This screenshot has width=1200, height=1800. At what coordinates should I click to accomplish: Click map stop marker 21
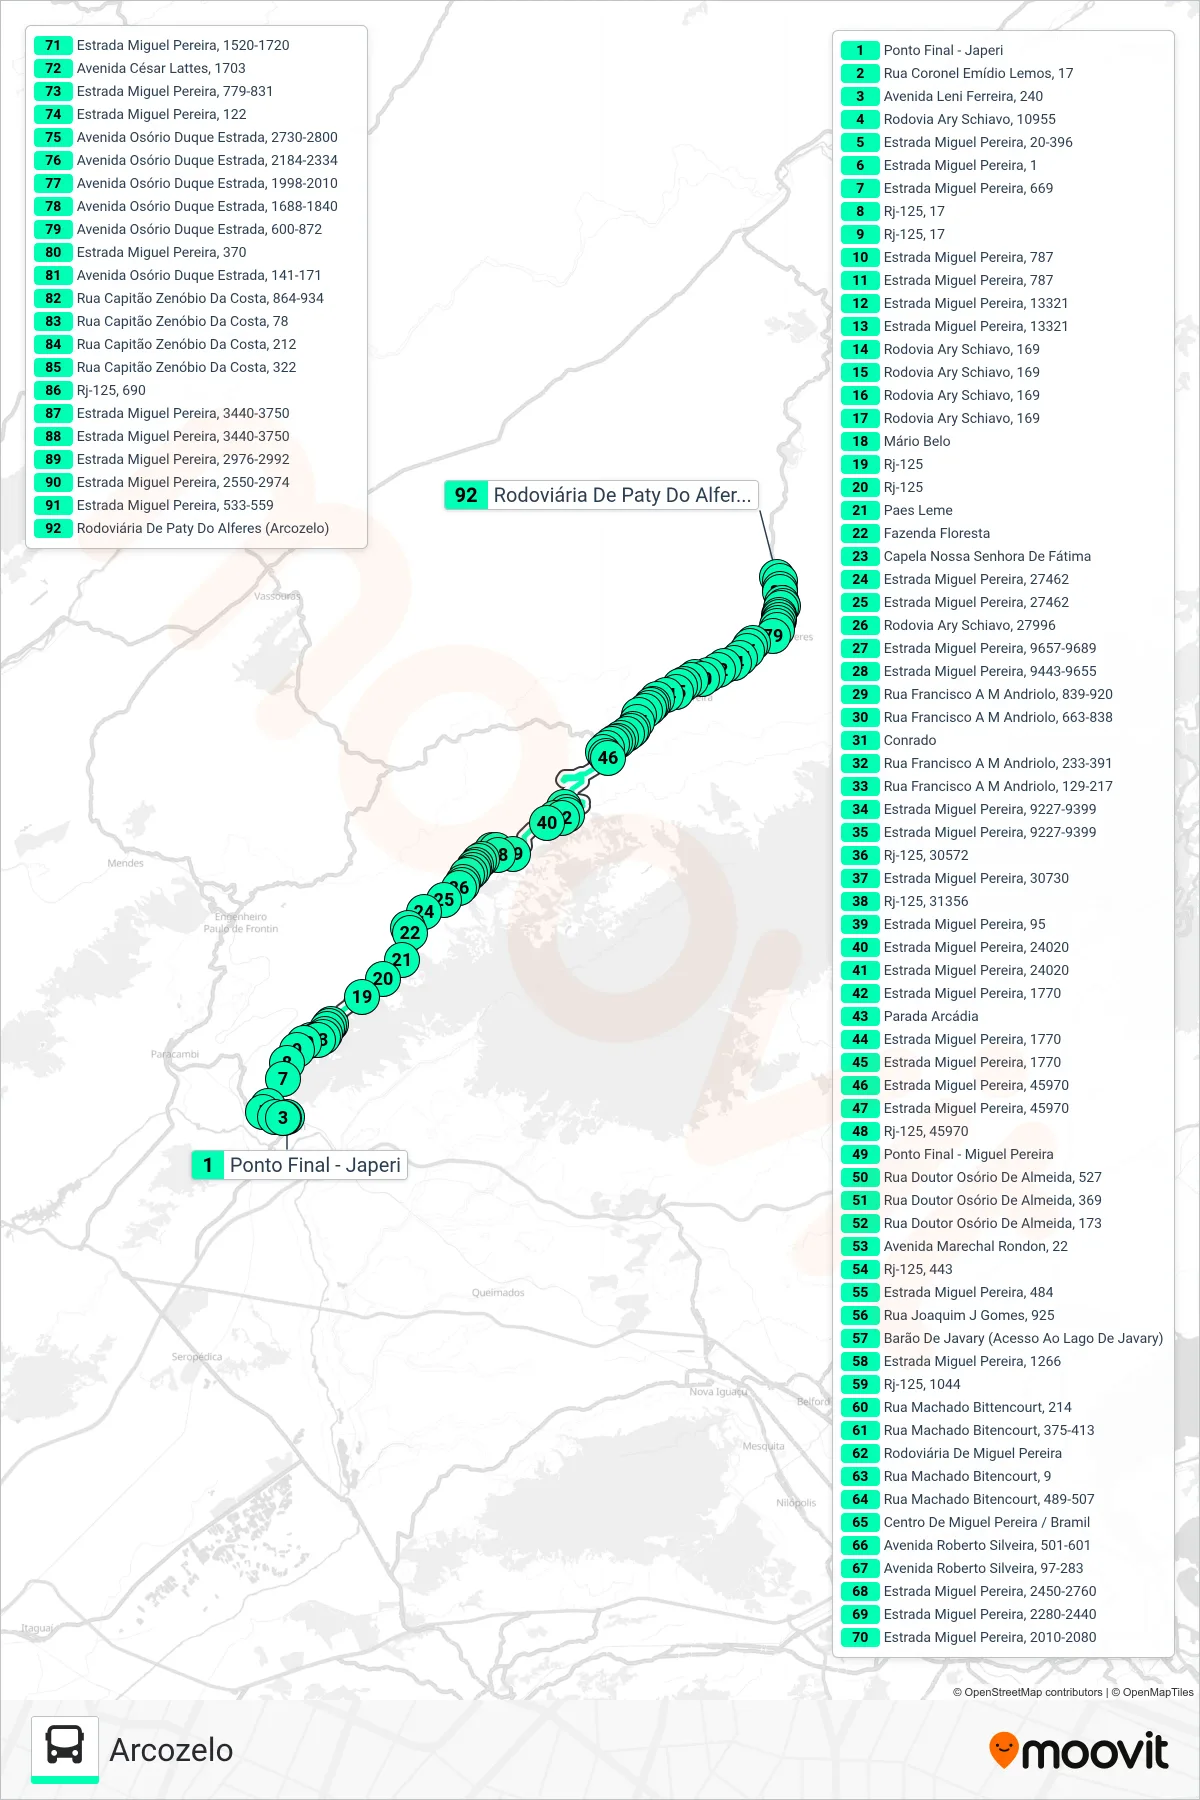(401, 959)
